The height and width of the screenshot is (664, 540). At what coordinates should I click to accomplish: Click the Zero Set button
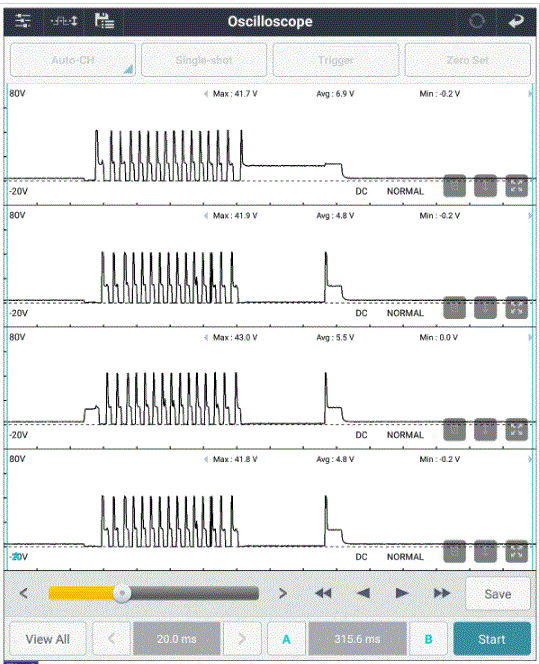[x=468, y=60]
